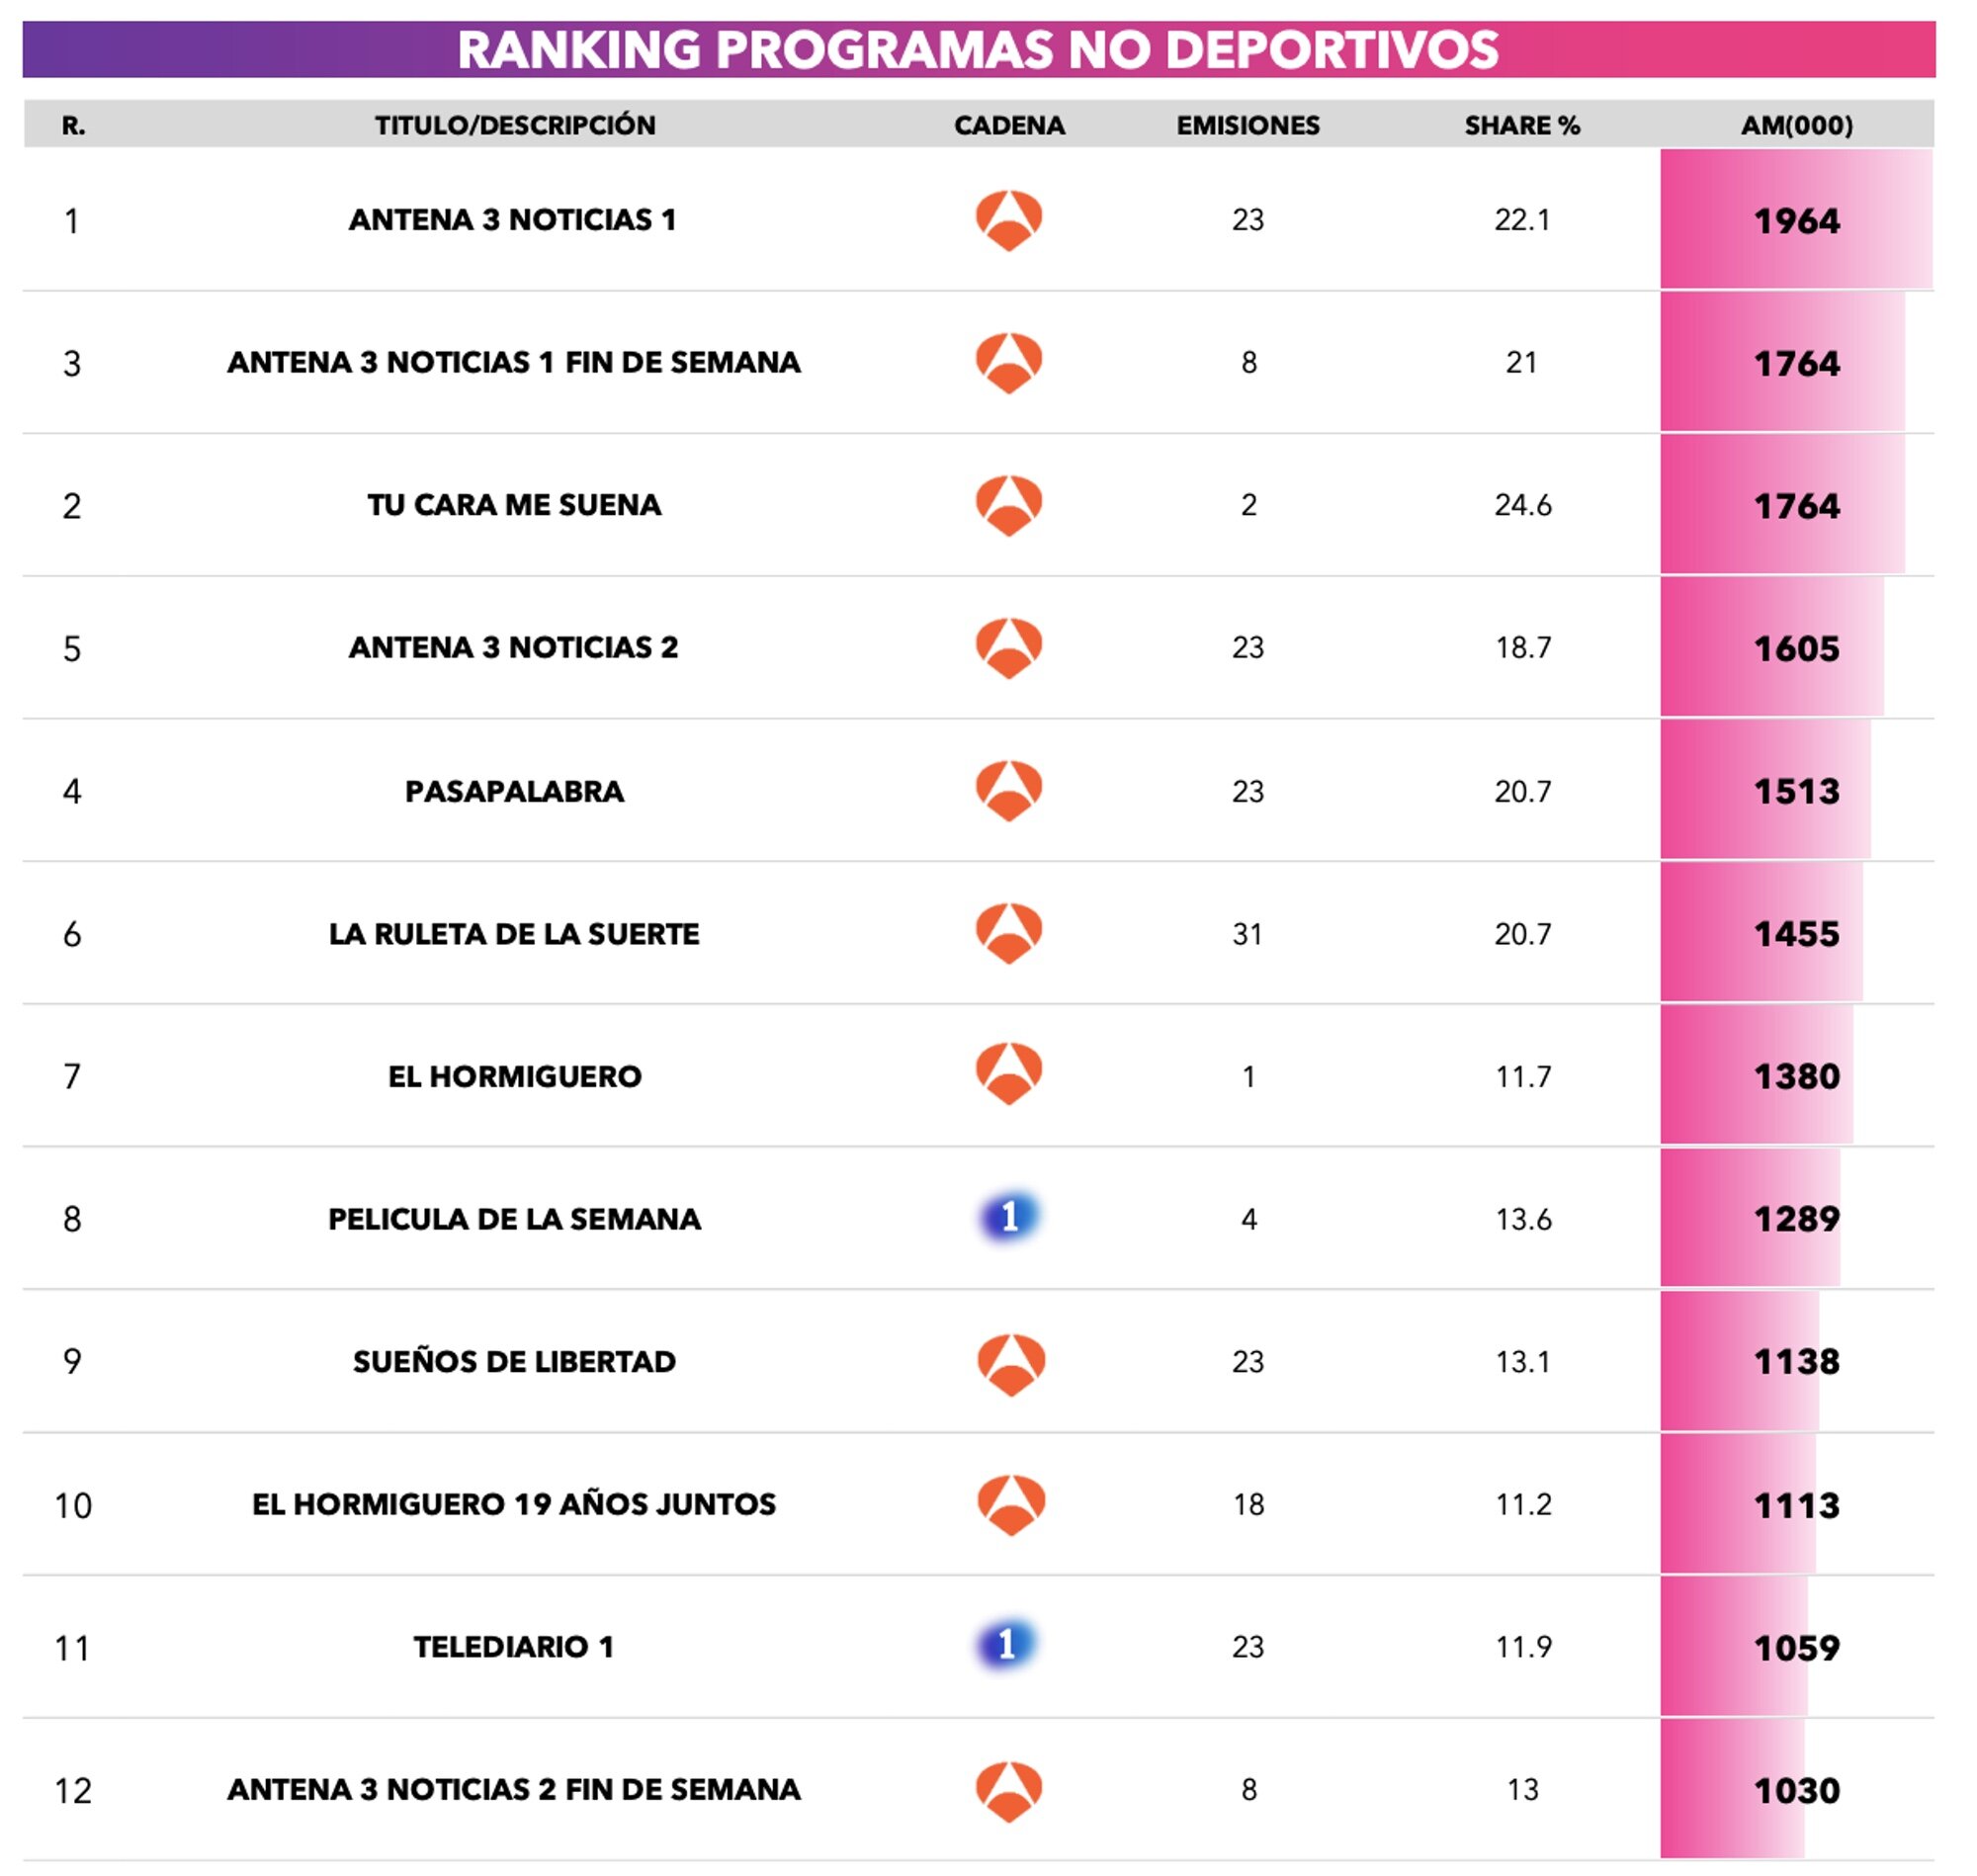This screenshot has width=1977, height=1876.
Task: Click the El Hormiguero title with 1380 audience
Action: click(x=514, y=1076)
